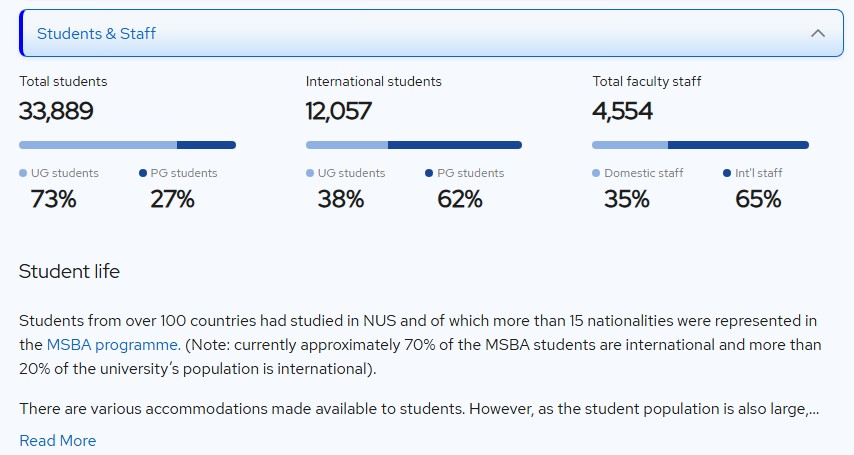Click the International students progress bar
This screenshot has height=455, width=854.
pos(414,145)
